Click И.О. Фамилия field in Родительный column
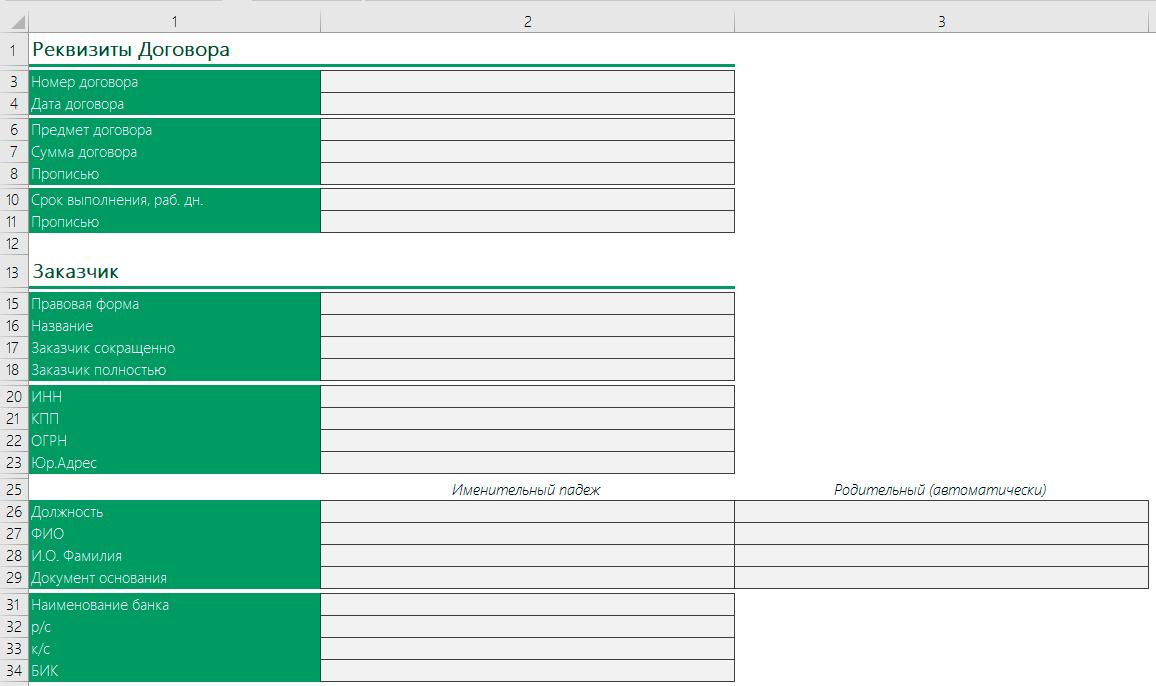Image resolution: width=1156 pixels, height=686 pixels. [941, 555]
